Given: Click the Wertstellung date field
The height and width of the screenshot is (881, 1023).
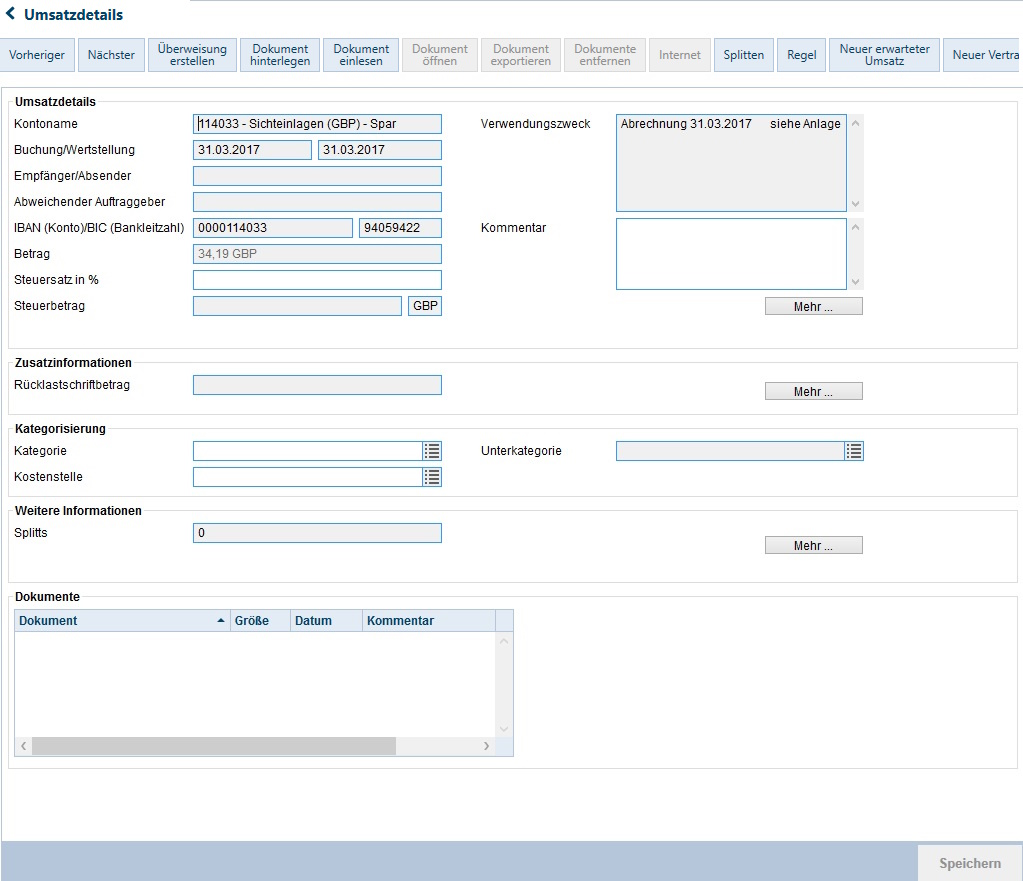Looking at the screenshot, I should point(380,150).
